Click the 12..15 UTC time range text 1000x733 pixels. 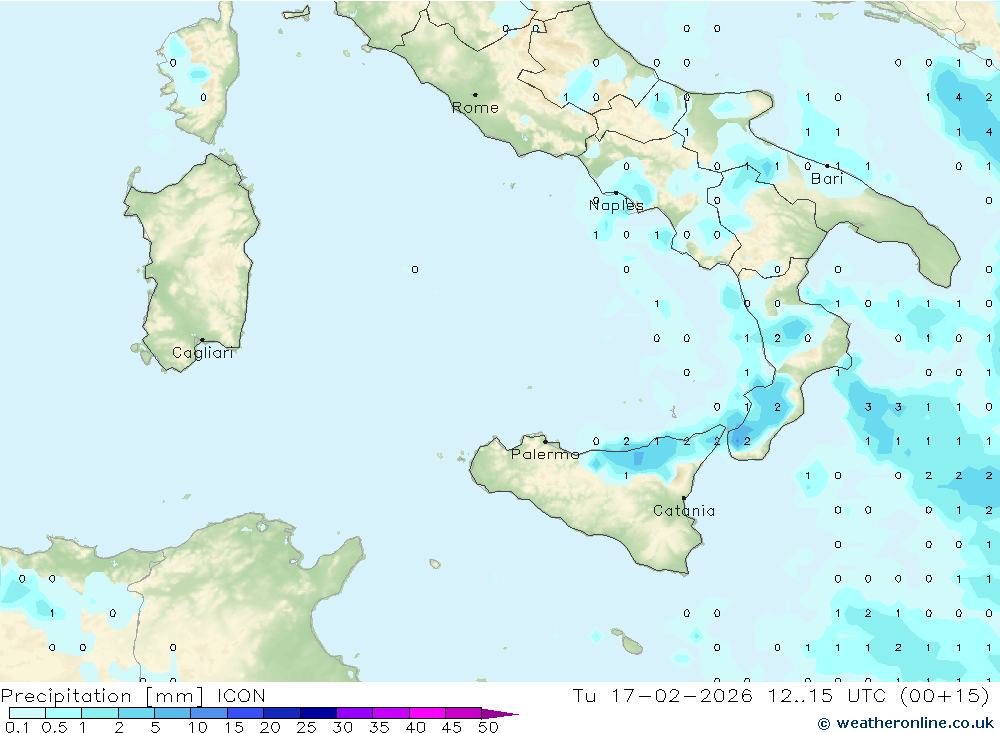(827, 695)
